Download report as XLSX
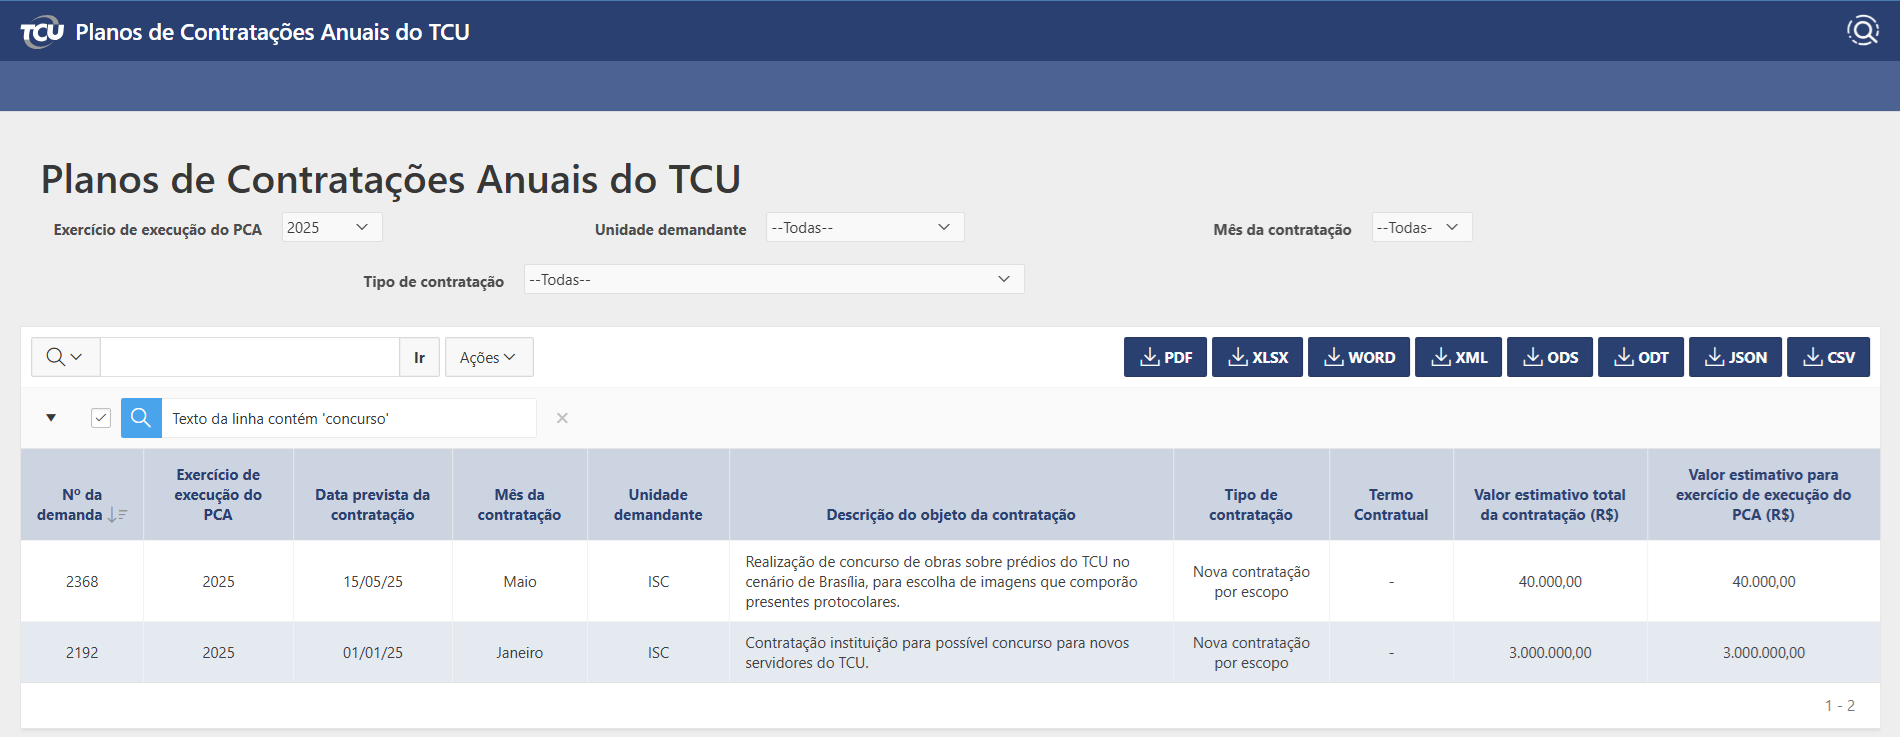This screenshot has width=1900, height=741. point(1257,357)
